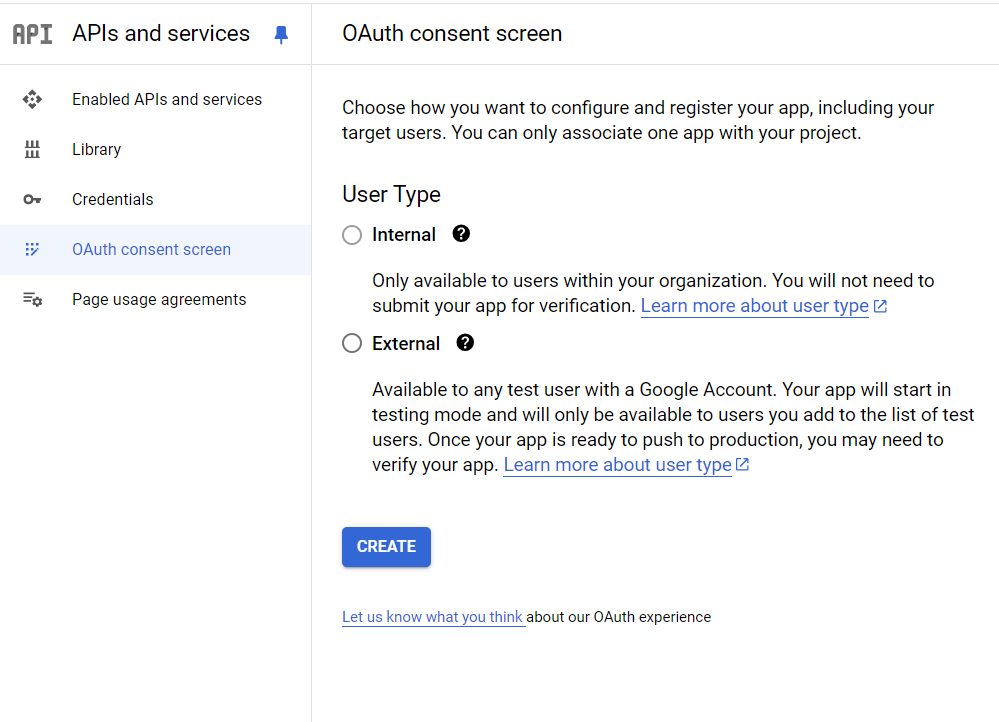Click the API logo icon
The image size is (999, 722).
tap(32, 34)
